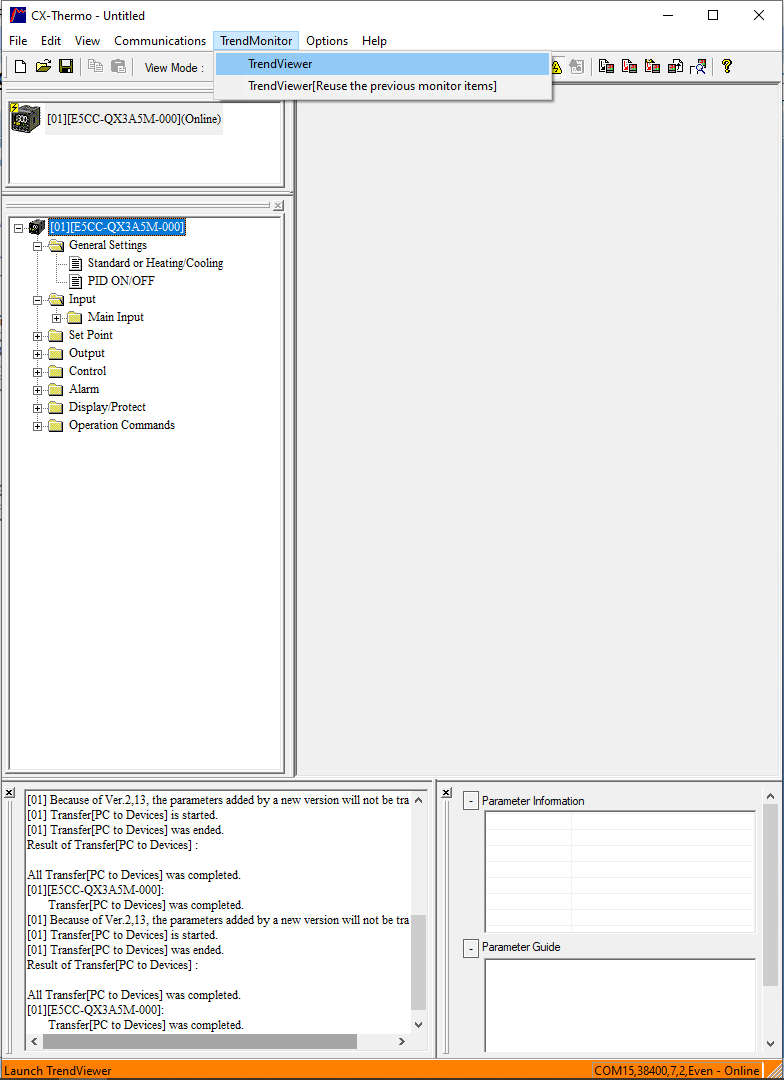Select the General Settings tree item
Screen dimensions: 784x1080
coord(107,245)
